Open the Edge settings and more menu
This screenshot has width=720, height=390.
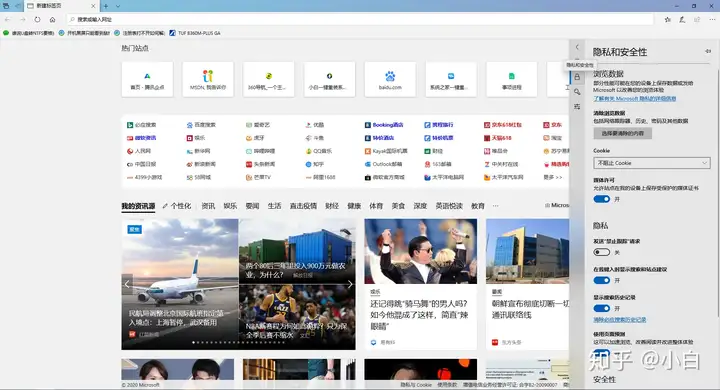point(712,19)
